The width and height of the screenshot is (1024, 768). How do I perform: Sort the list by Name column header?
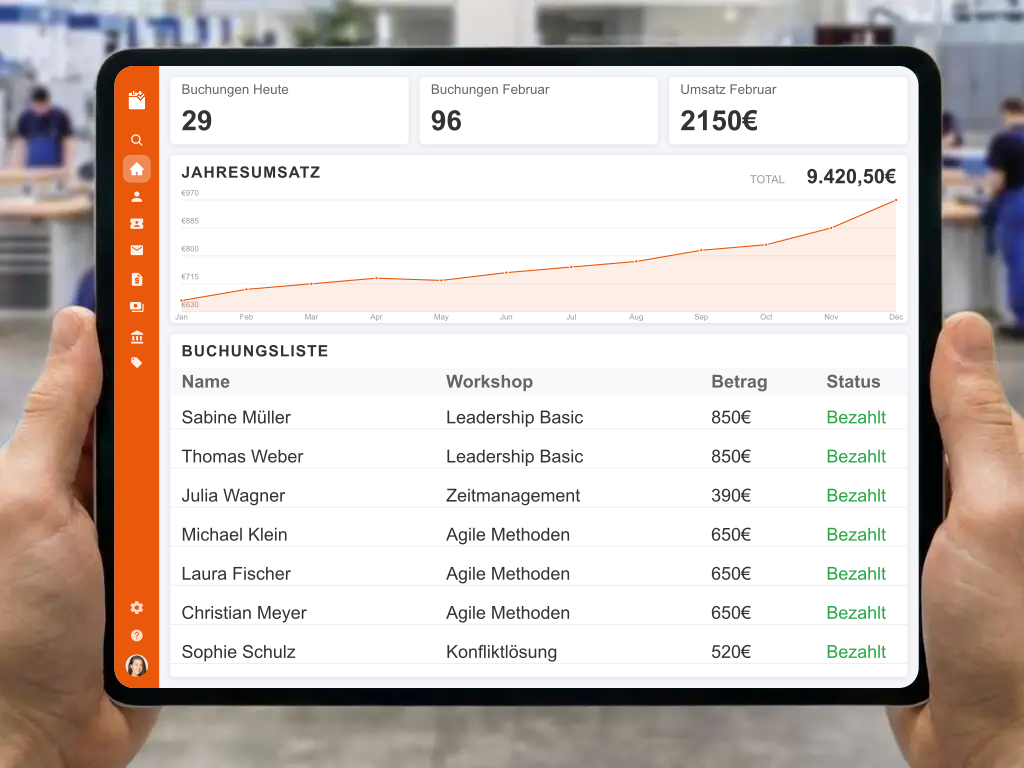(x=206, y=381)
